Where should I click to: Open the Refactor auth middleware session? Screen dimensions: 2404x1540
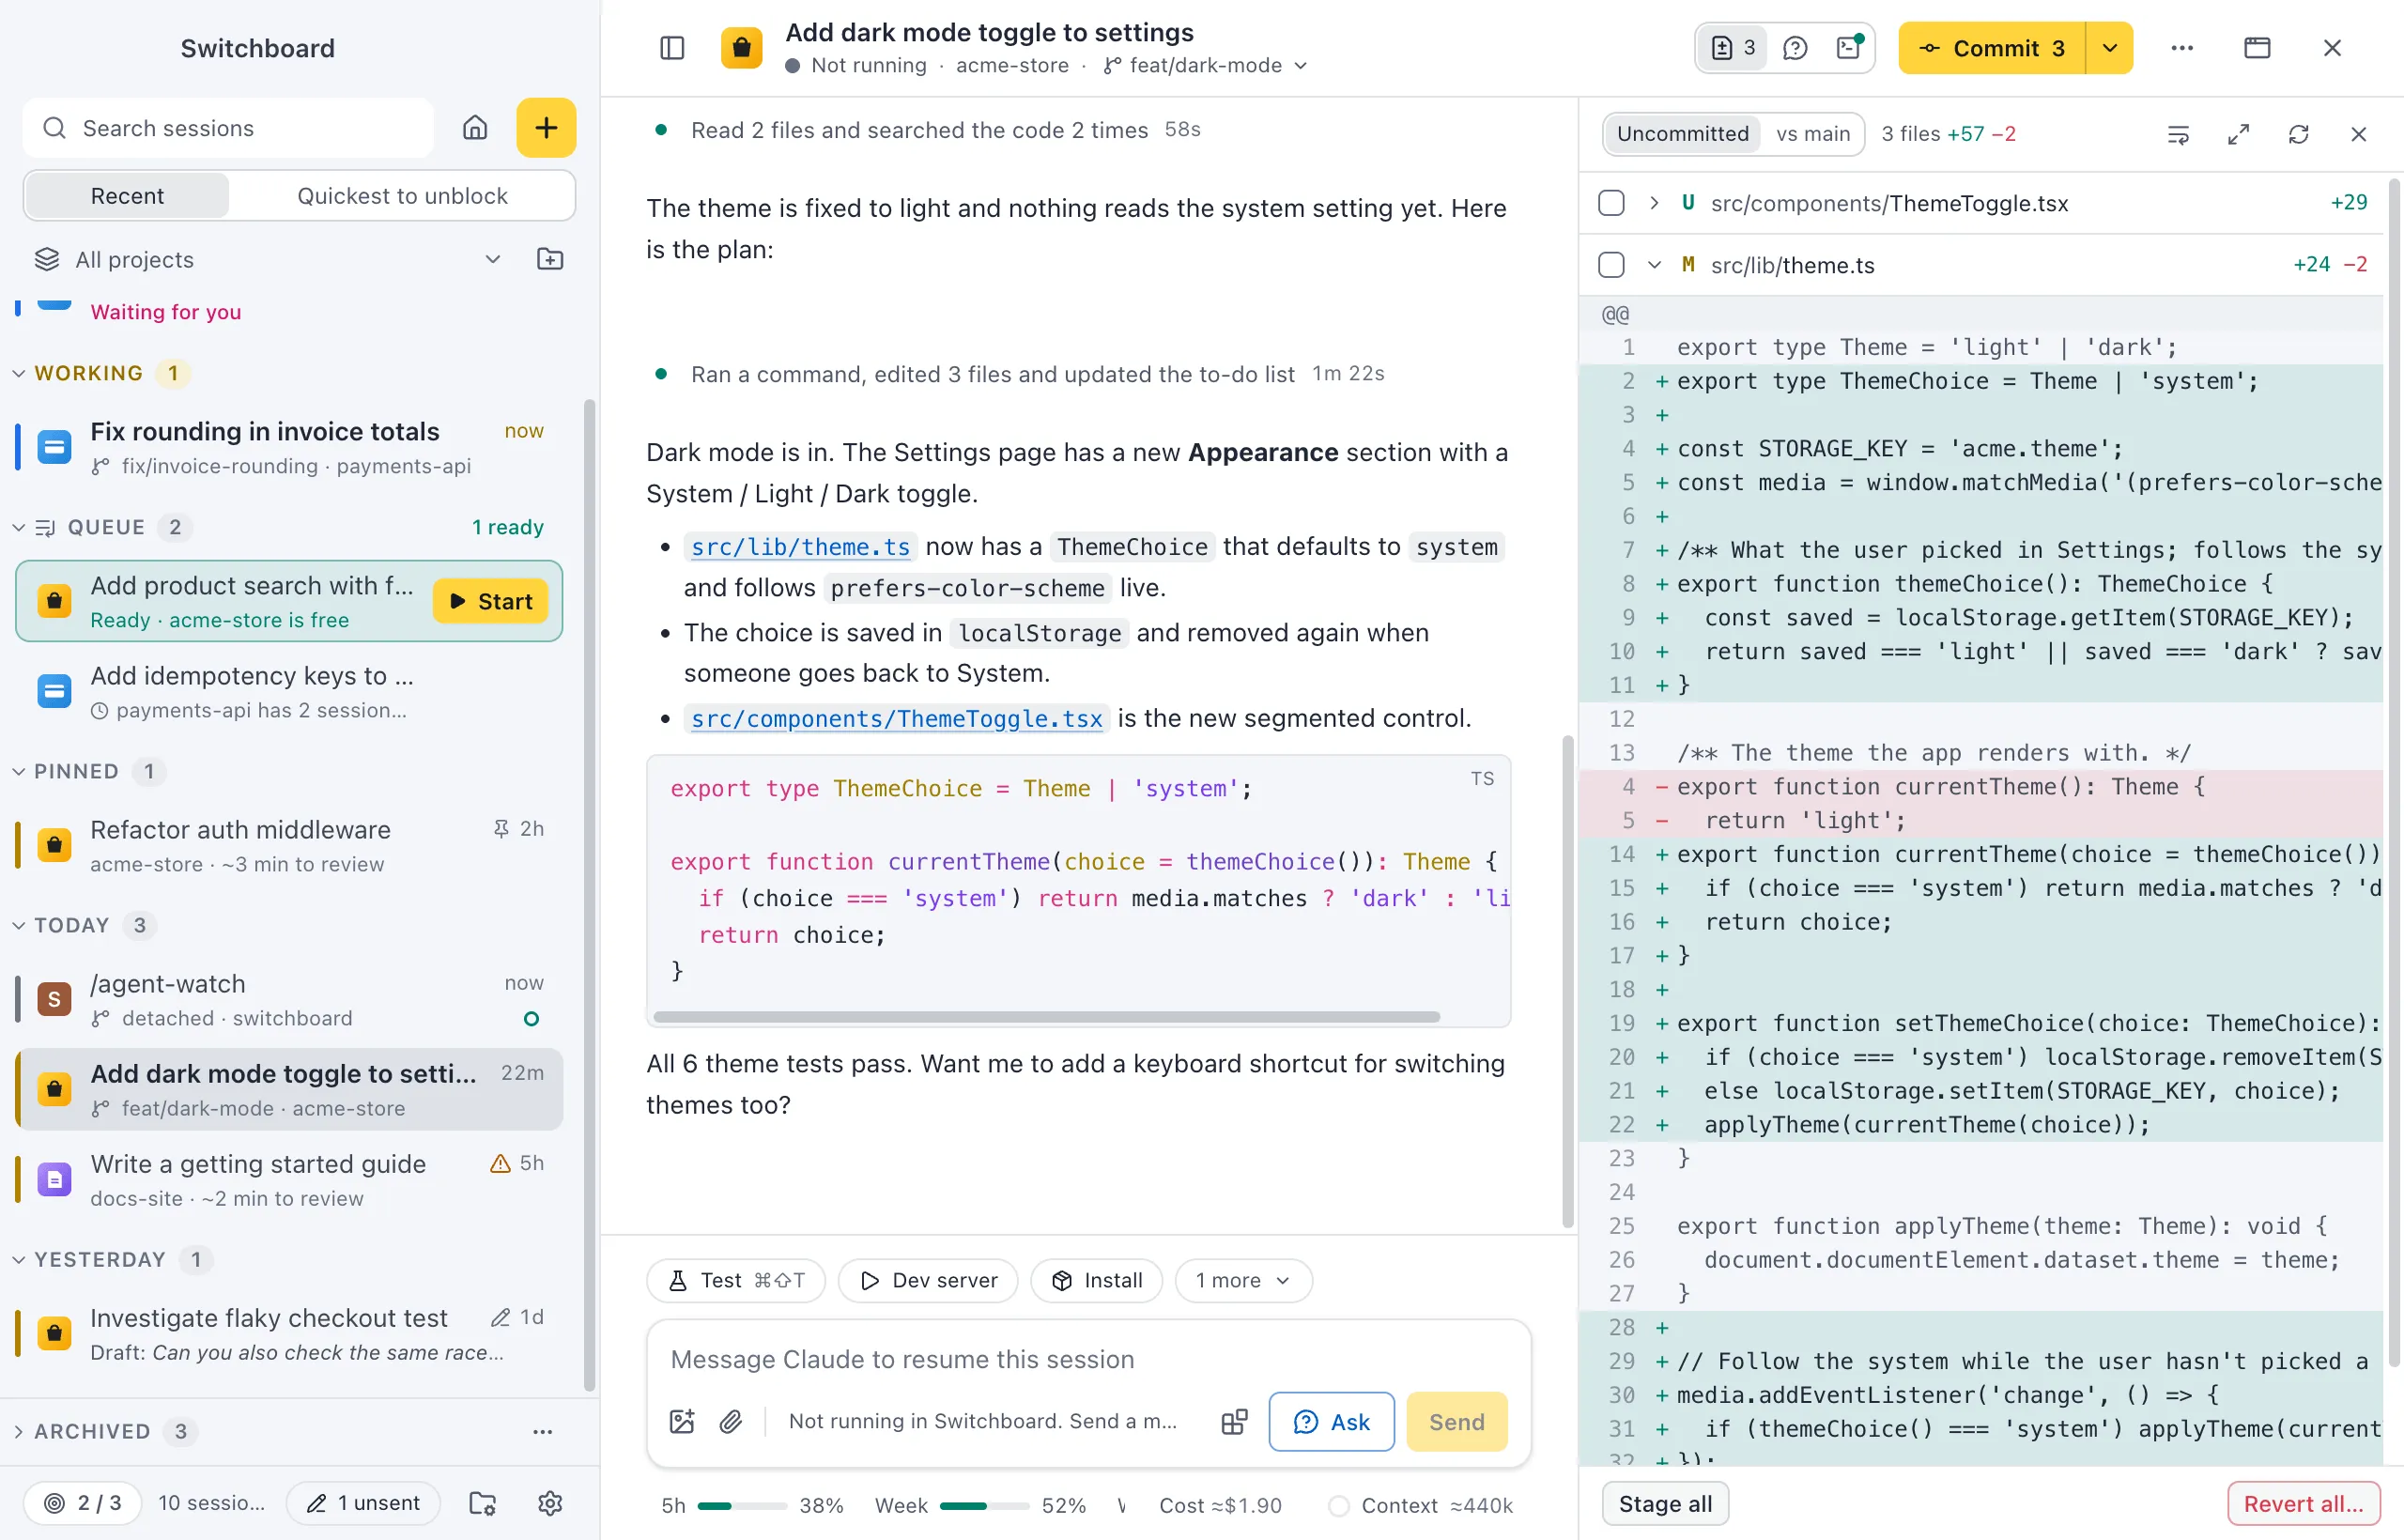(x=290, y=846)
